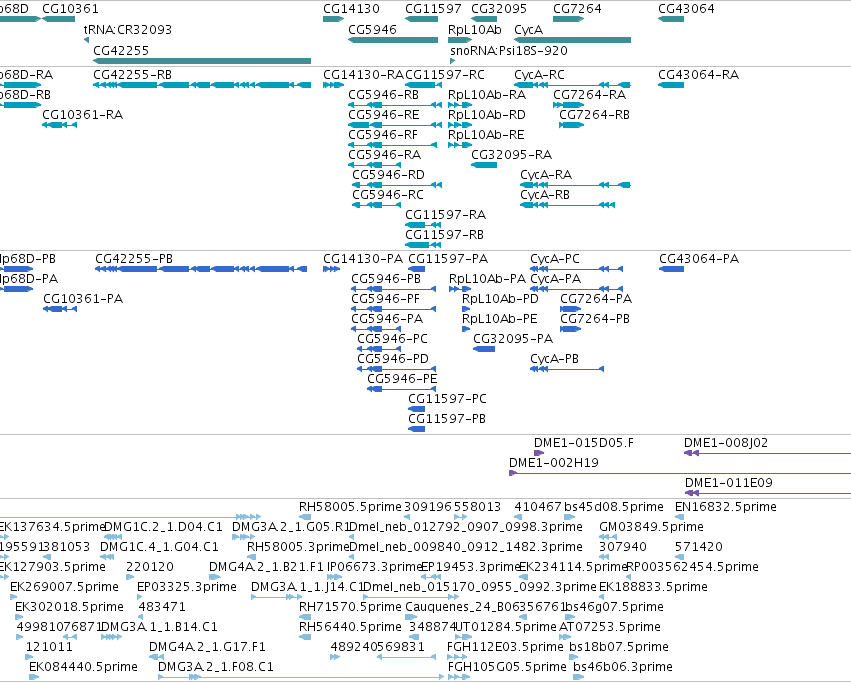Click transcript CG5946-RB
This screenshot has width=851, height=682.
click(383, 95)
